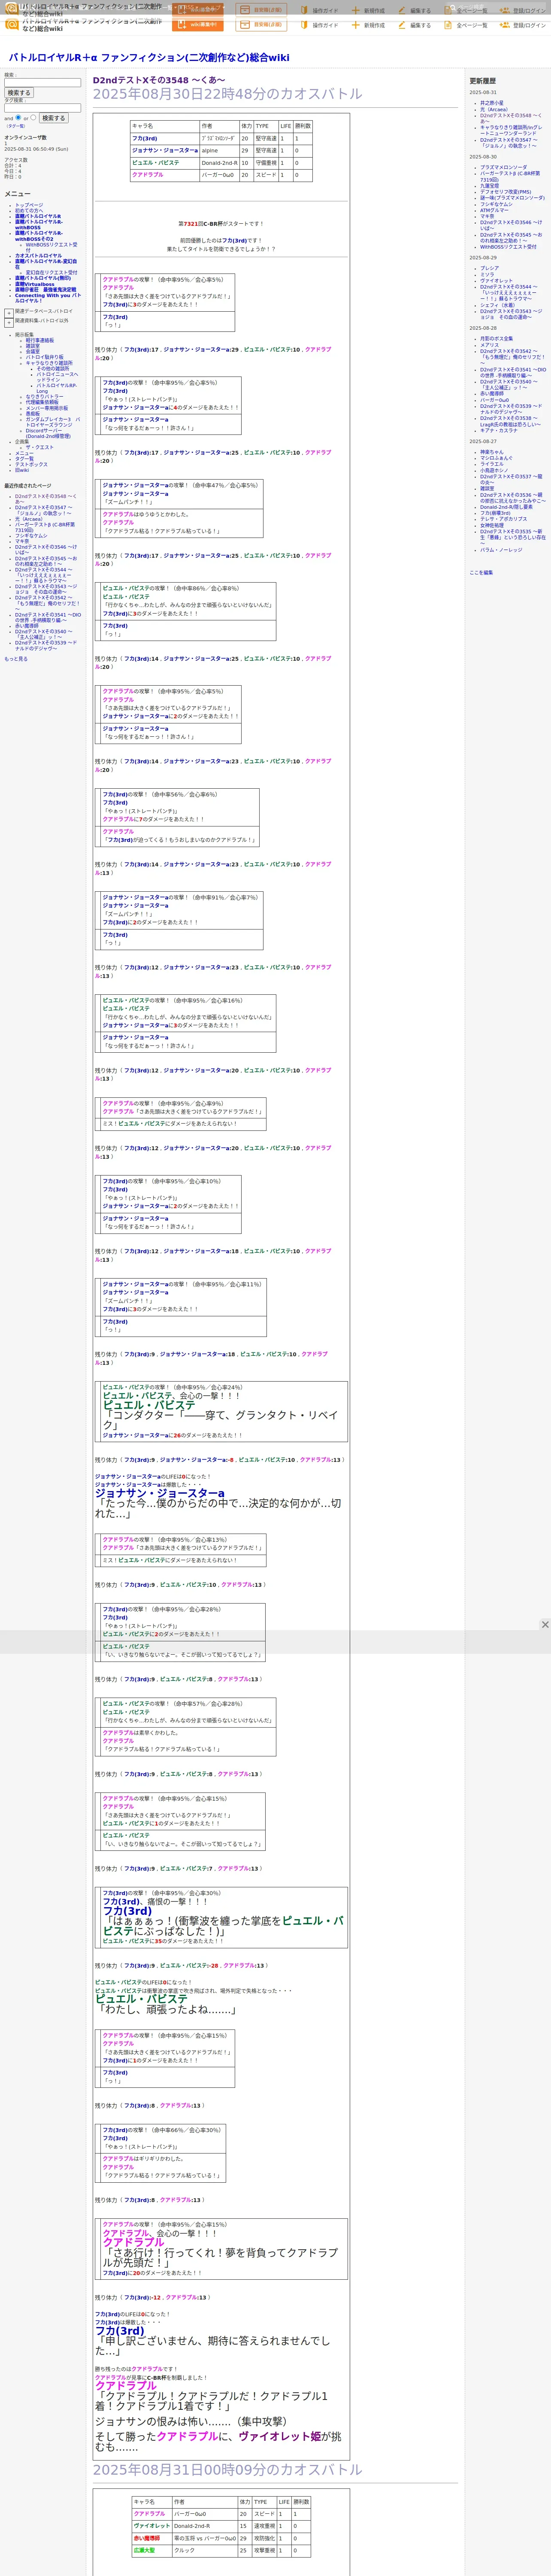551x2576 pixels.
Task: Open シェフィ(水着) in 更新履歴
Action: click(x=497, y=305)
